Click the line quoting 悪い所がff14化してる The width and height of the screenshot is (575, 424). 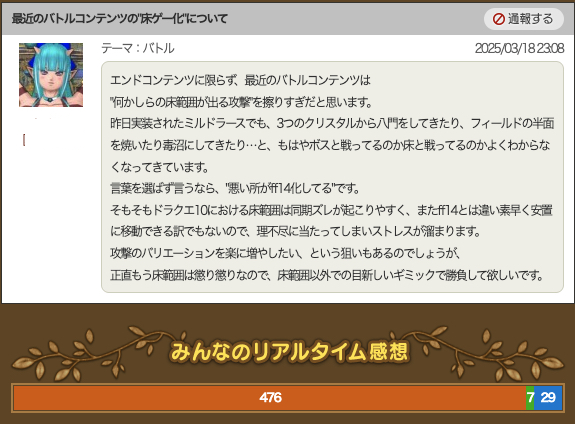tap(235, 189)
